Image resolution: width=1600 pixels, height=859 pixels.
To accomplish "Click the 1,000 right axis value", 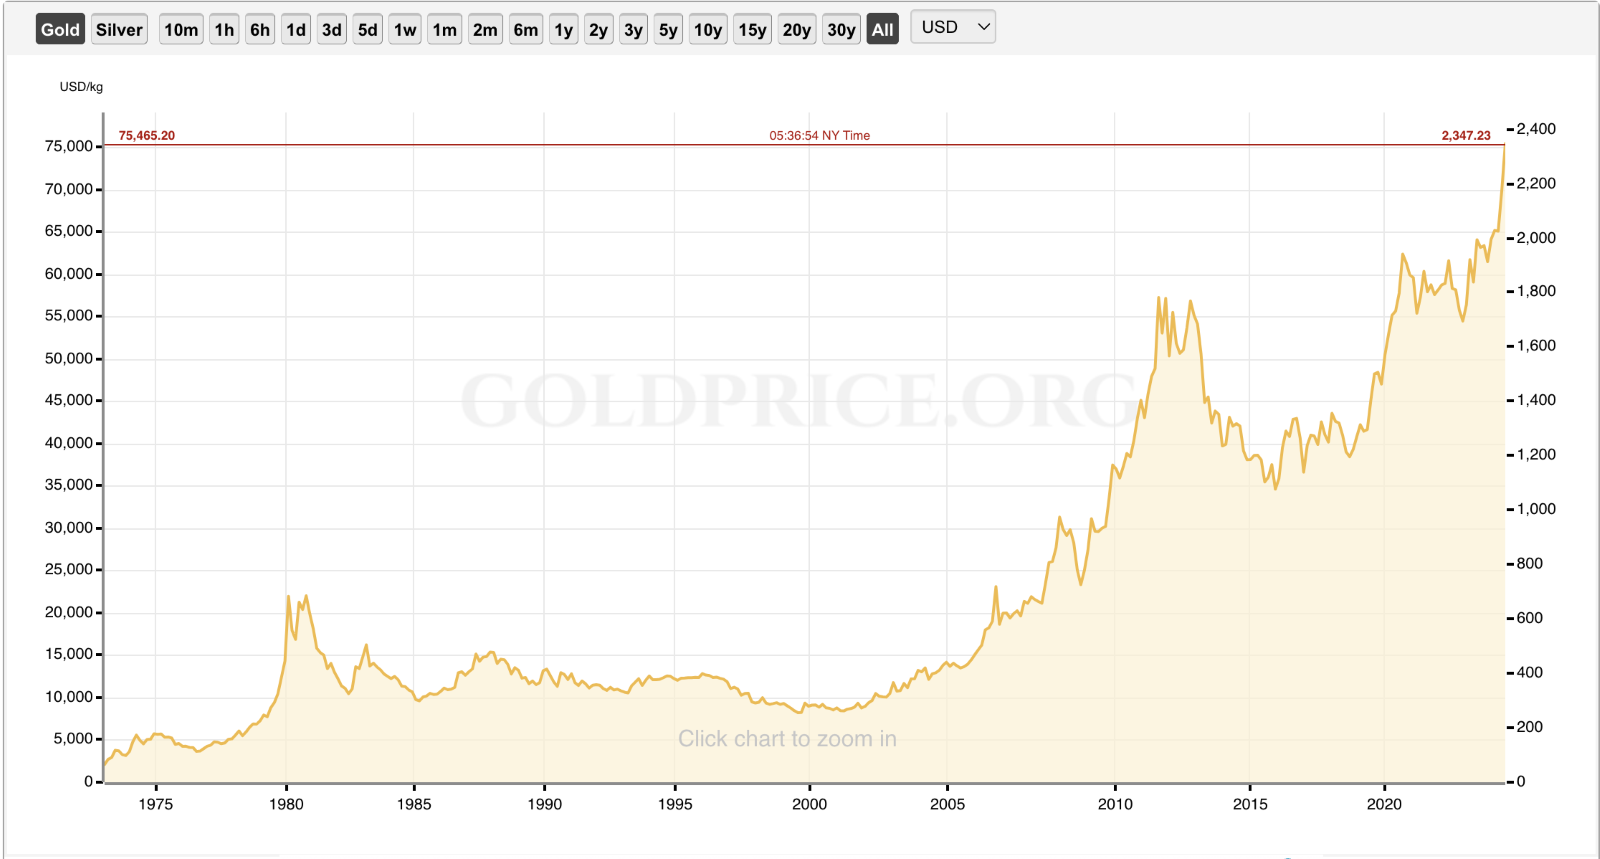I will [x=1536, y=508].
